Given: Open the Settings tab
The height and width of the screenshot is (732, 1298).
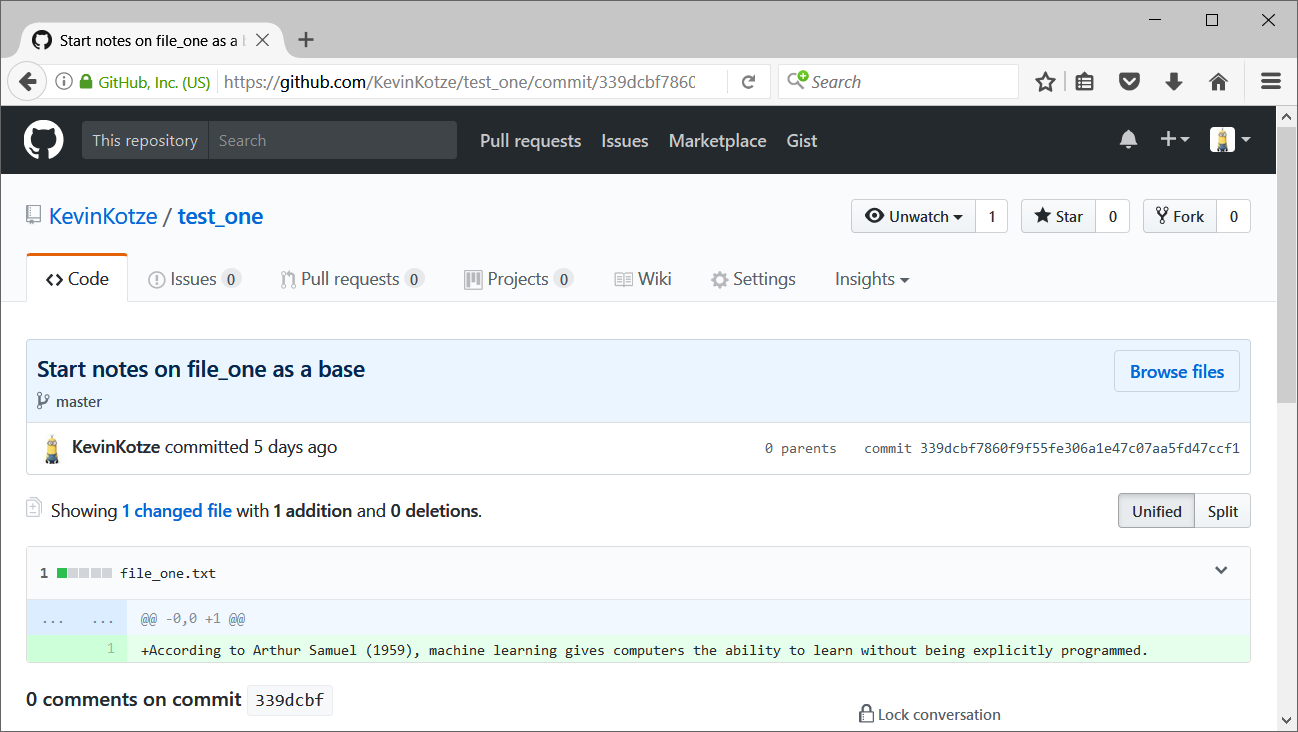Looking at the screenshot, I should point(753,279).
